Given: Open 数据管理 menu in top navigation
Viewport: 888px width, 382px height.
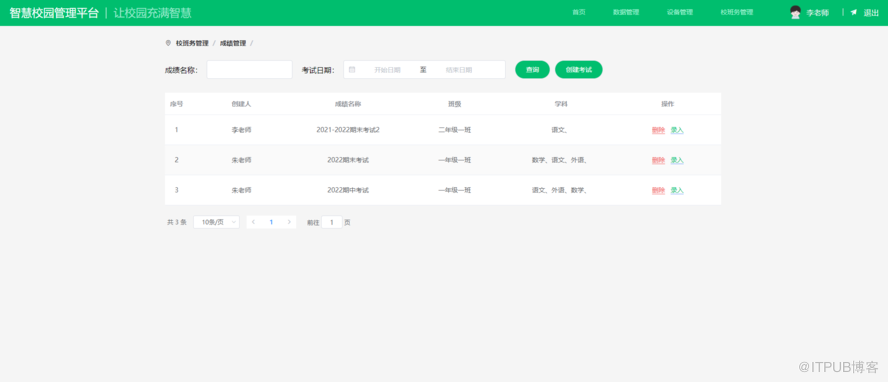Looking at the screenshot, I should tap(626, 12).
